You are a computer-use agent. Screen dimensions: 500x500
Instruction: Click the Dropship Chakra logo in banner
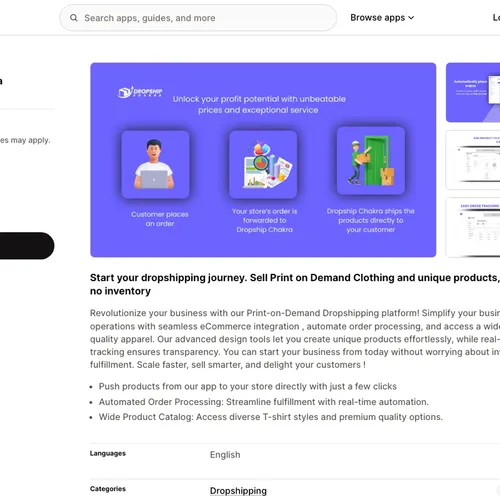[x=140, y=92]
